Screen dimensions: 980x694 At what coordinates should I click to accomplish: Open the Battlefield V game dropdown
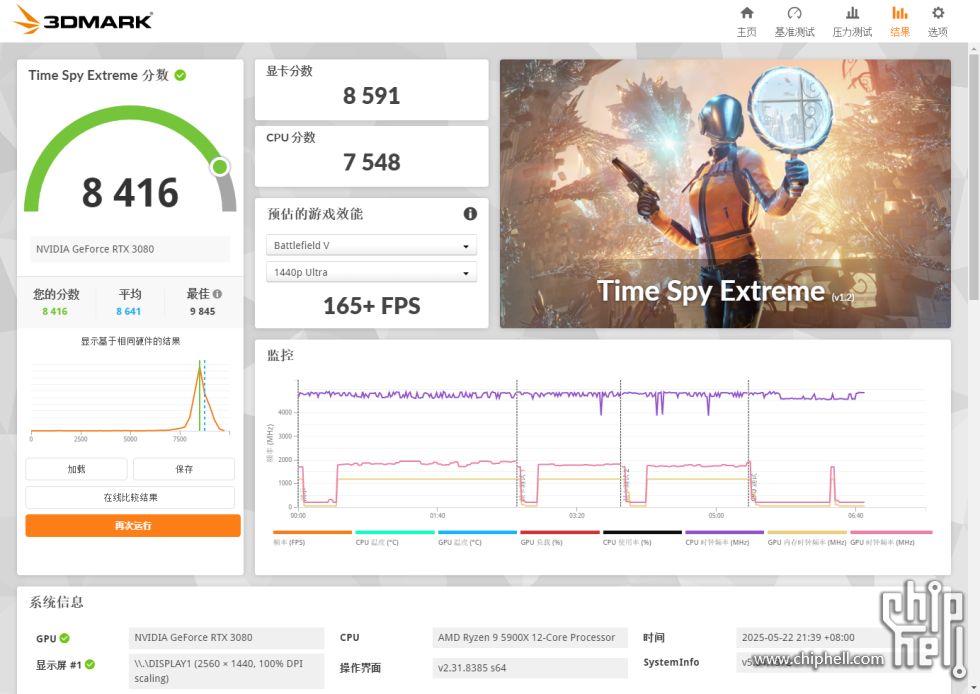371,245
